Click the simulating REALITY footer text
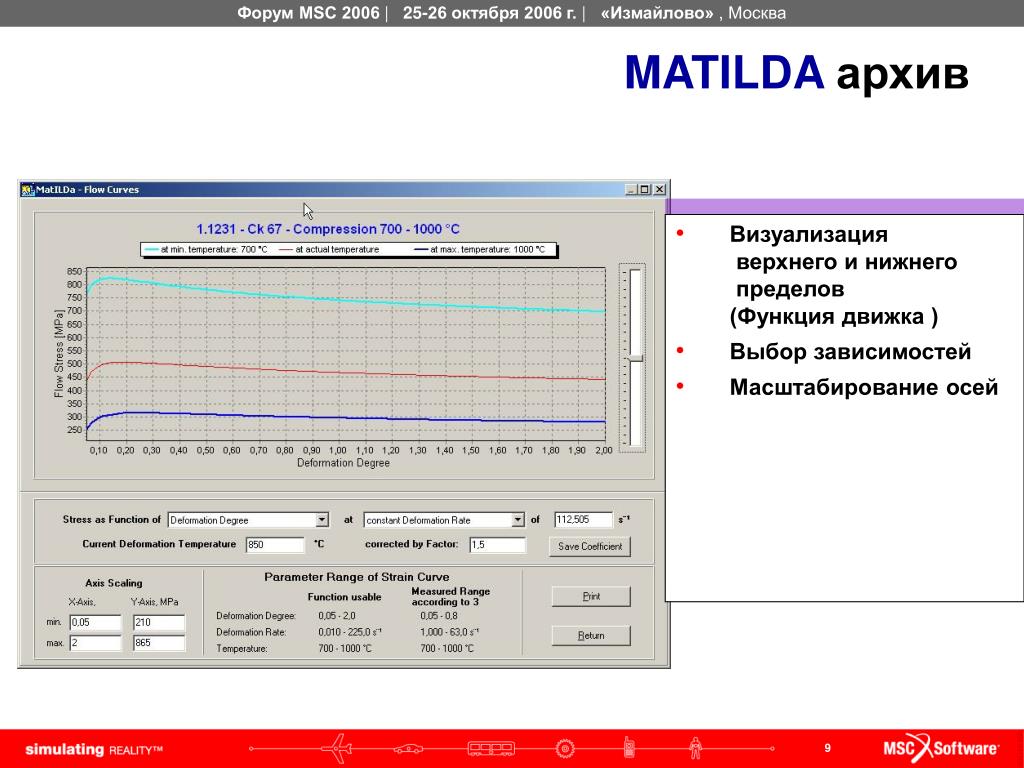Screen dimensions: 1024x768 [93, 750]
